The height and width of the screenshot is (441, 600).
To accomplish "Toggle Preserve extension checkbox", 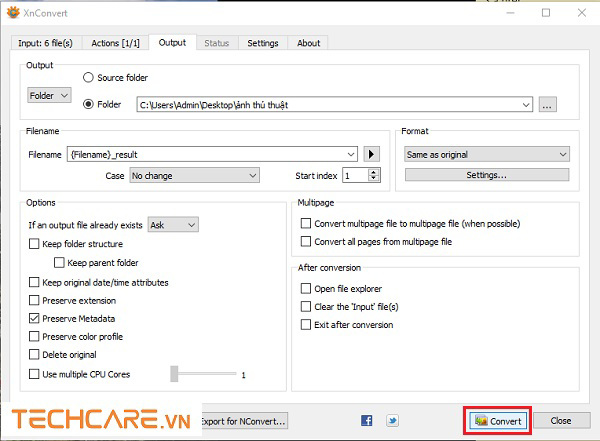I will tap(34, 301).
